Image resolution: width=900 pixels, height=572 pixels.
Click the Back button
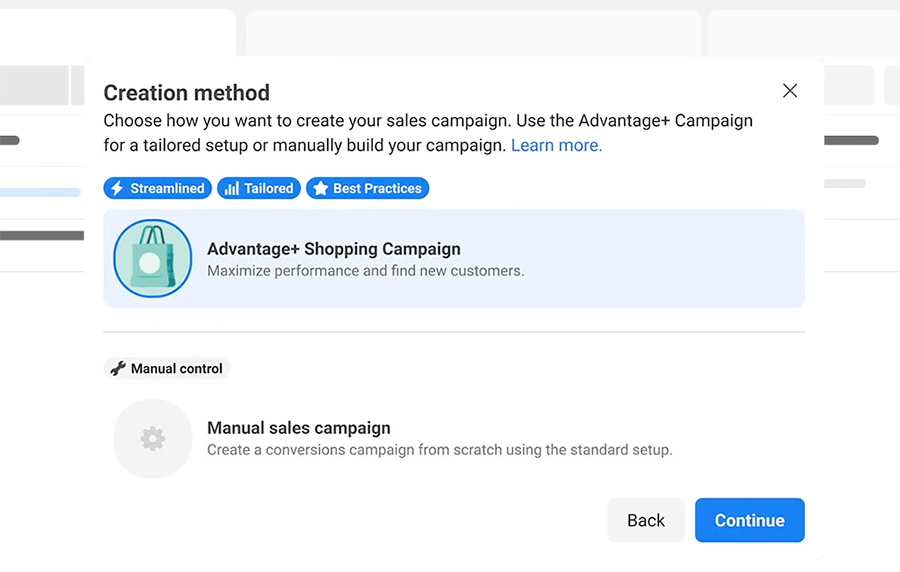tap(646, 520)
